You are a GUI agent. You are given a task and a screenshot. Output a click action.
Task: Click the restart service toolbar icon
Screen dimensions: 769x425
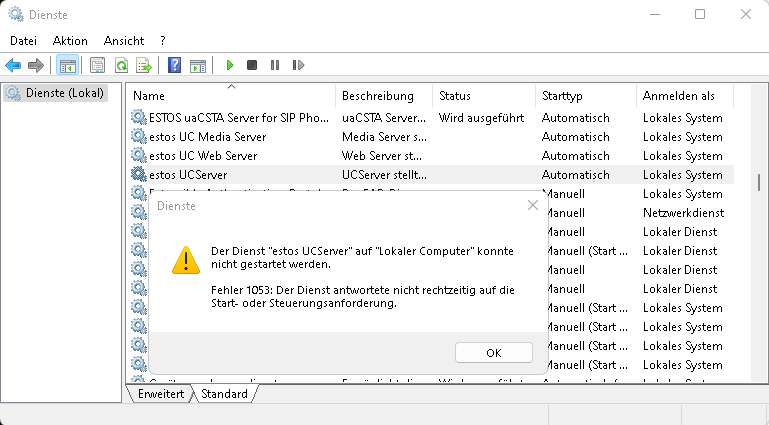(298, 66)
